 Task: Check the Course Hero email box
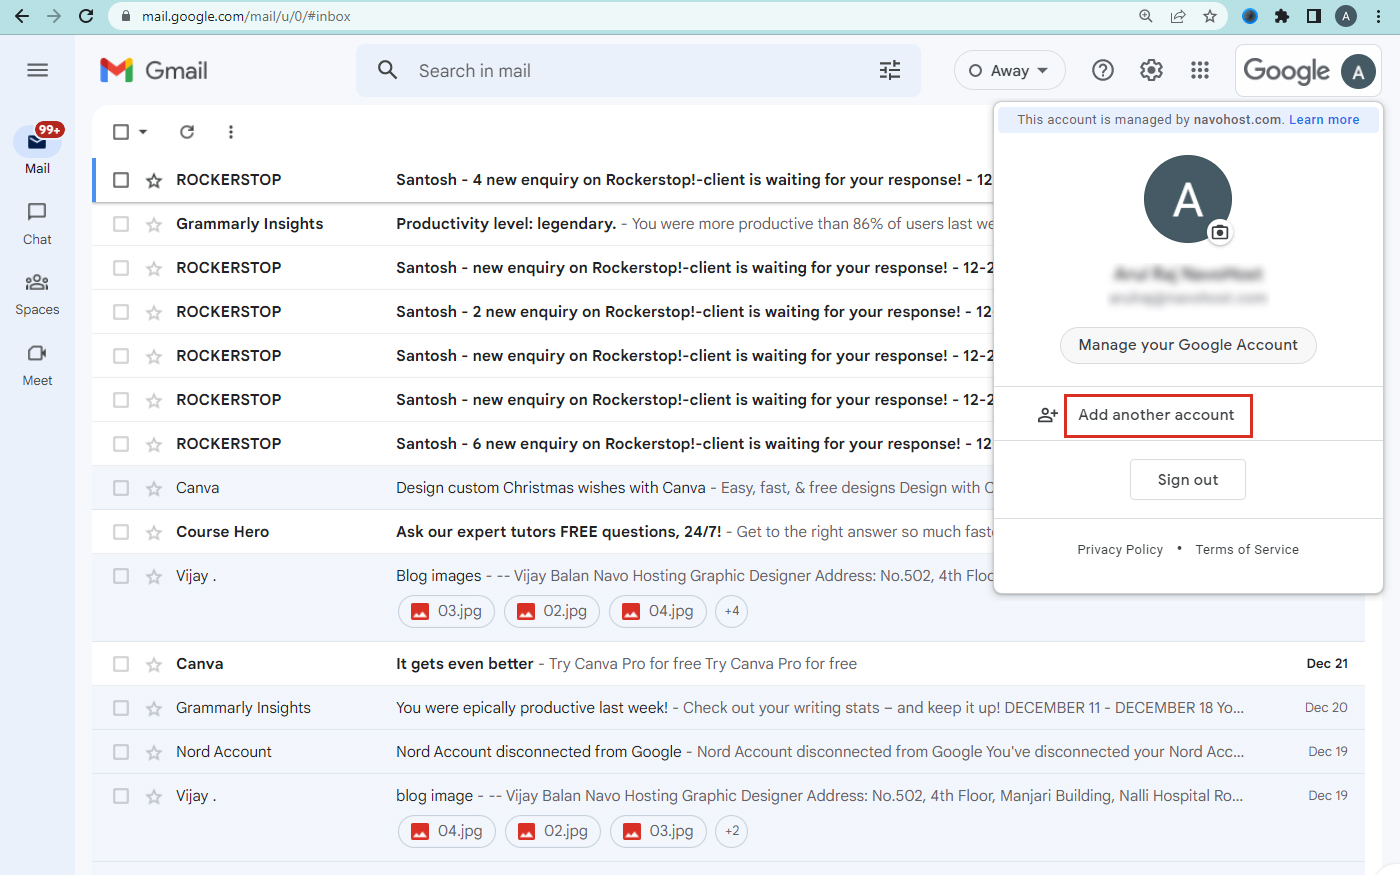click(x=121, y=532)
